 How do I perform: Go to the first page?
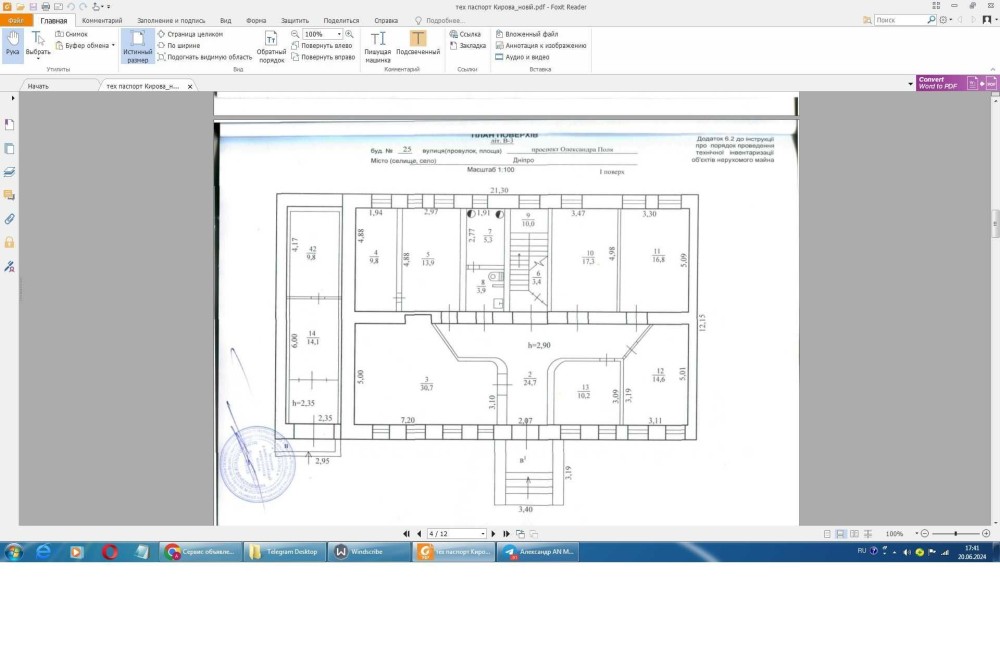click(406, 534)
